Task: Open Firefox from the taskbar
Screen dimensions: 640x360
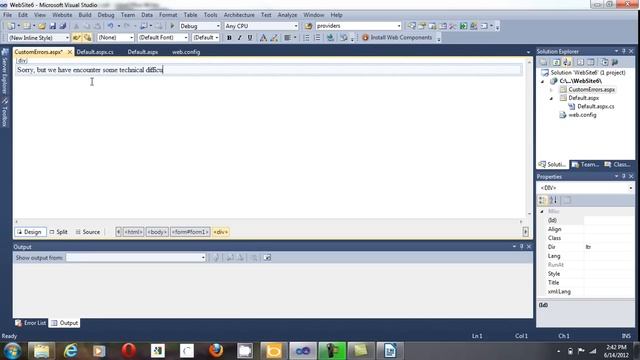Action: coord(216,351)
